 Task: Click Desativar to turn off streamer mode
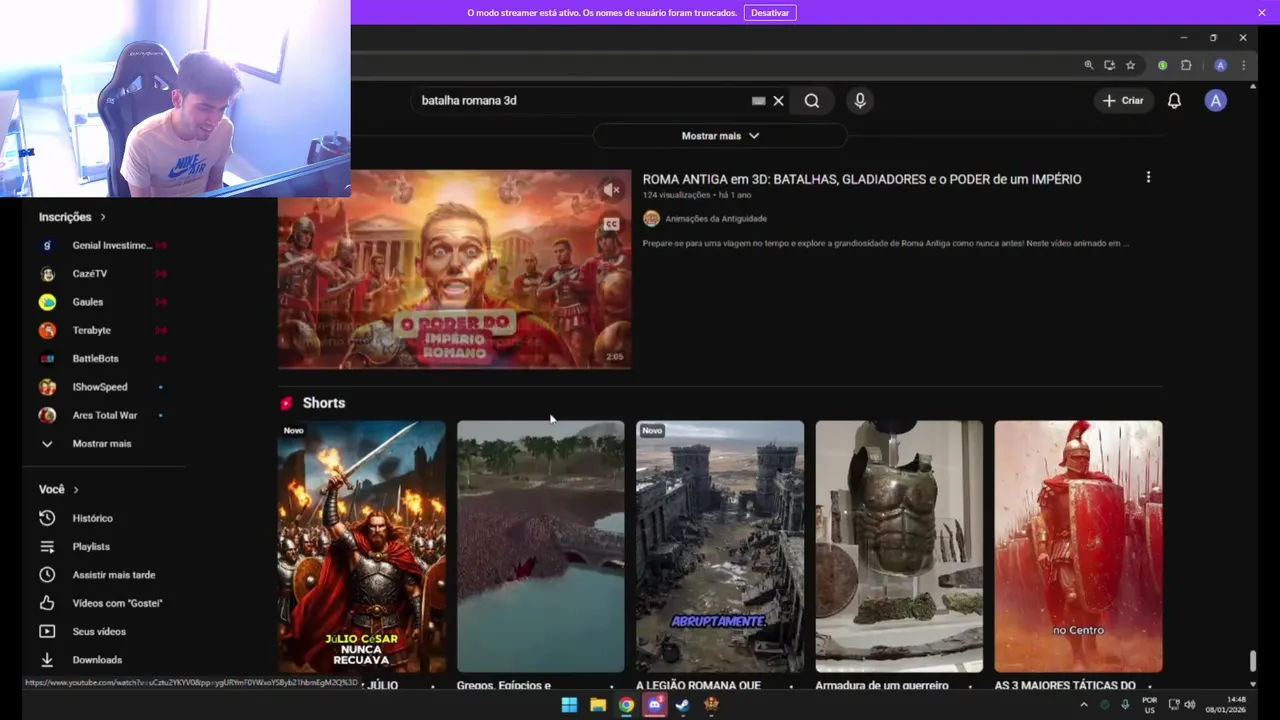coord(770,13)
